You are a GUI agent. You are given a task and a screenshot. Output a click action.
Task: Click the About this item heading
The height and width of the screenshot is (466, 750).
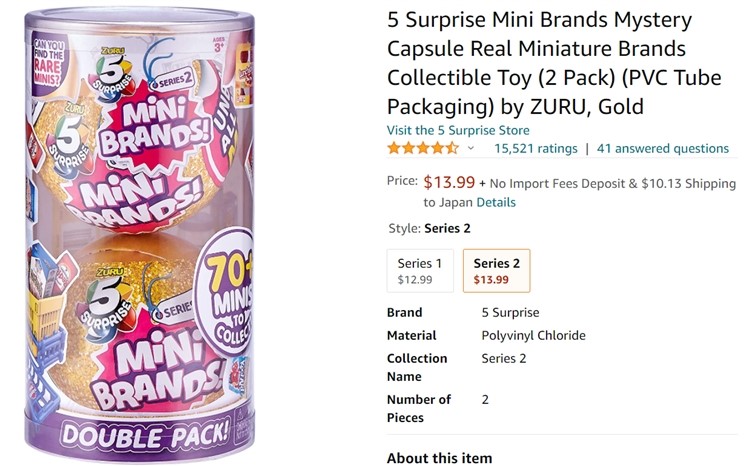(x=439, y=458)
